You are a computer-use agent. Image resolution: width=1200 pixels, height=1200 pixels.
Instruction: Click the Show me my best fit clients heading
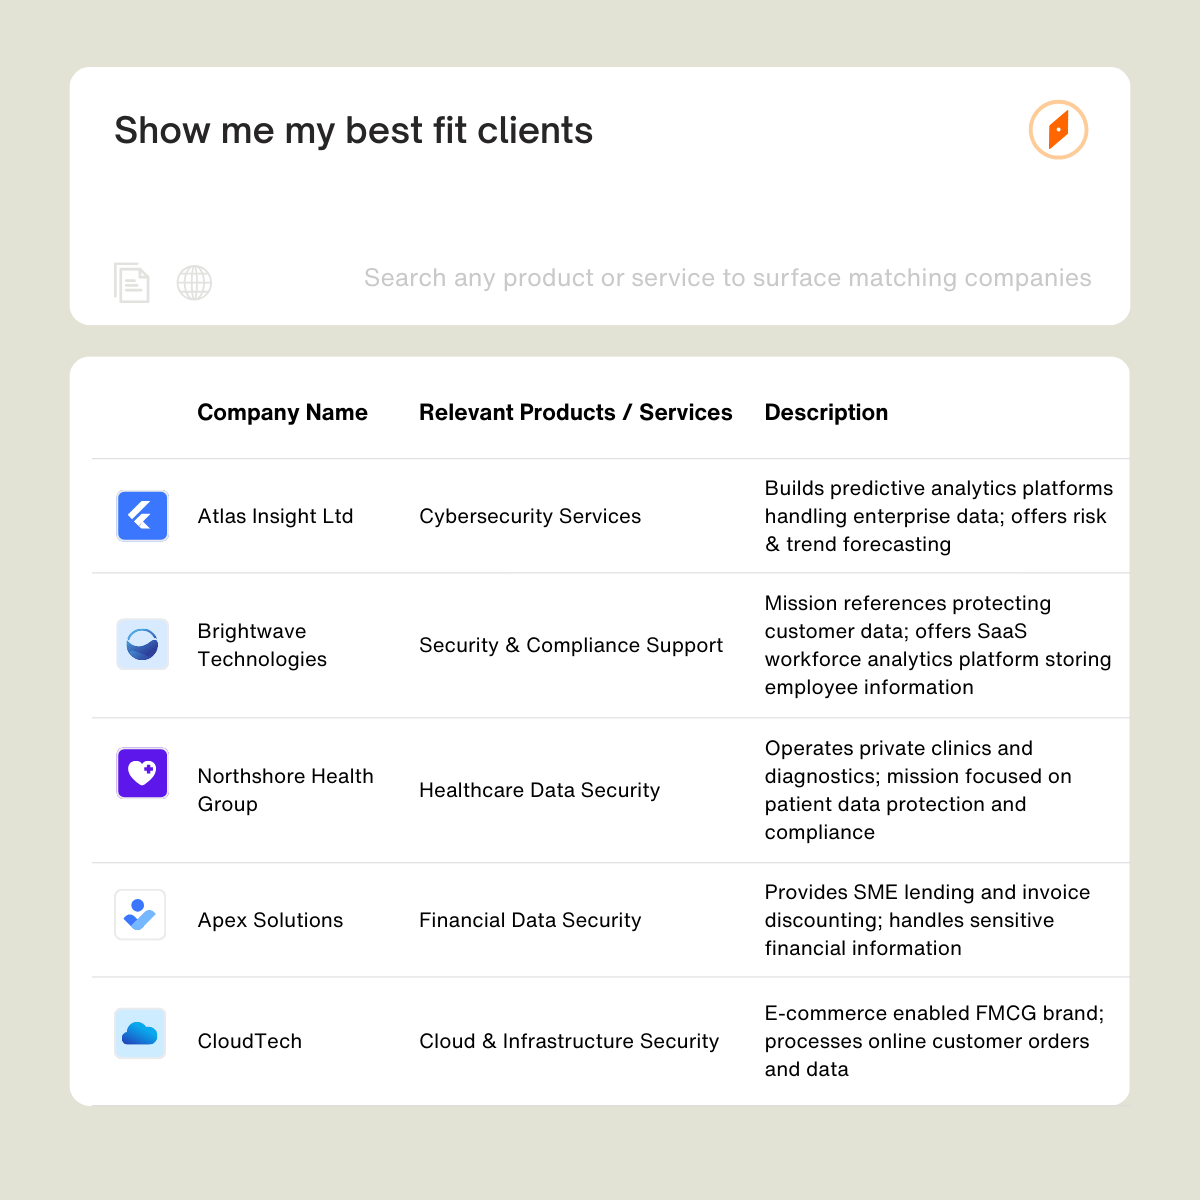pos(354,130)
